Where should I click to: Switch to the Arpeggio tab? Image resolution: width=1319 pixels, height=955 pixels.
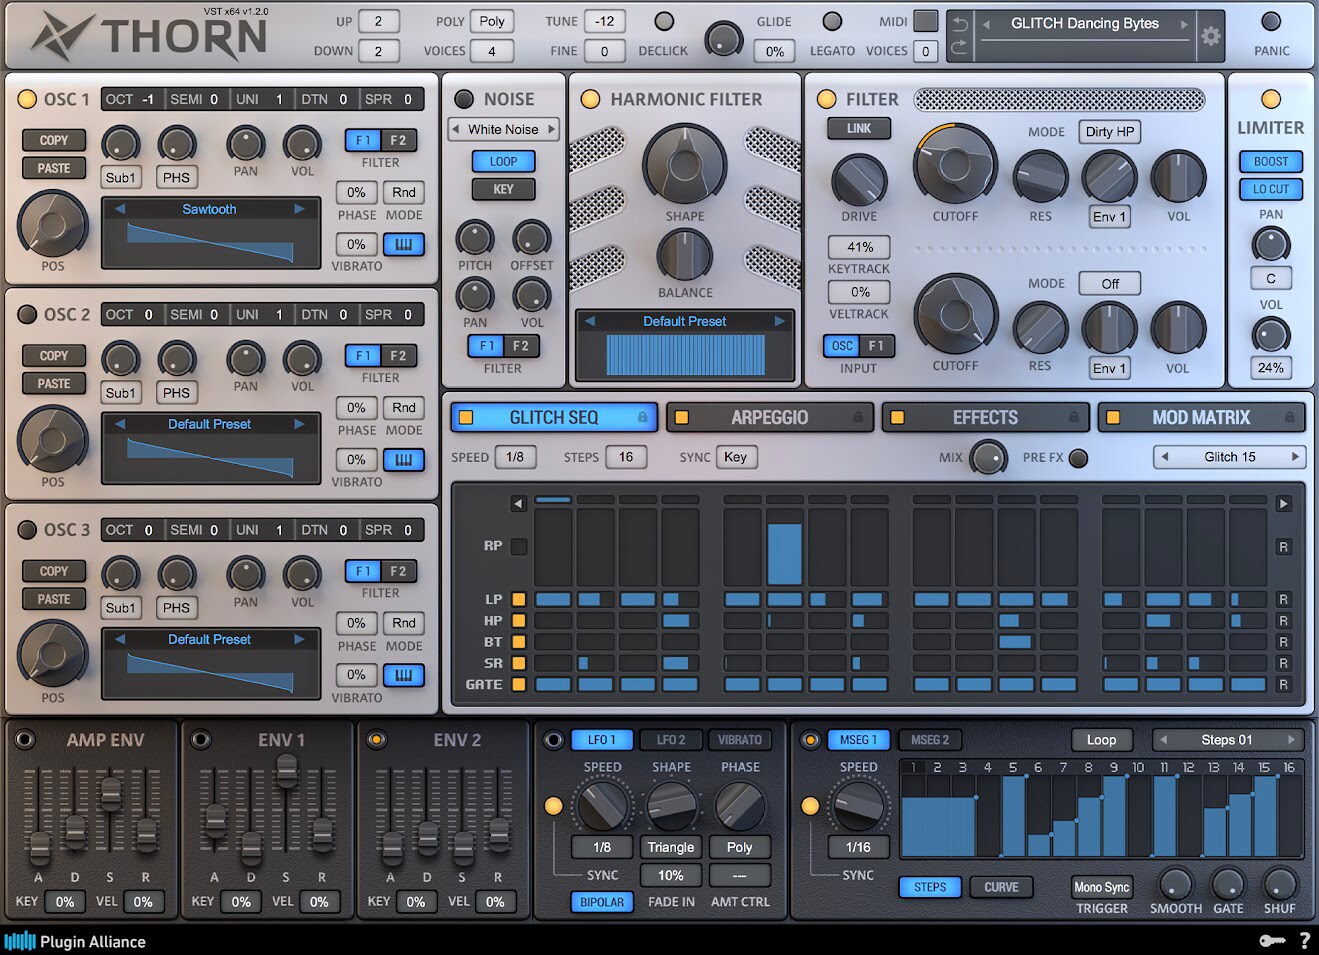(x=769, y=417)
